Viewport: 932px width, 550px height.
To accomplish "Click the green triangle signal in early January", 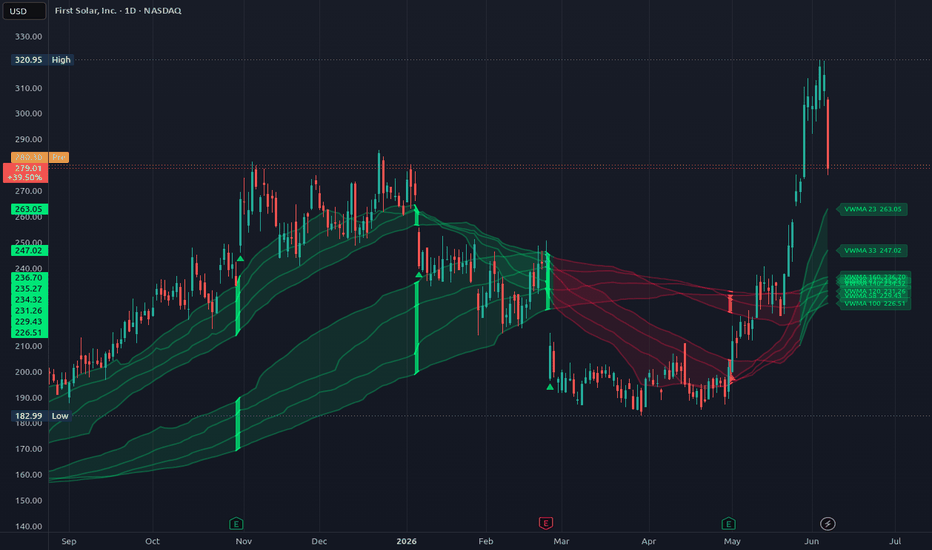I will click(x=418, y=275).
